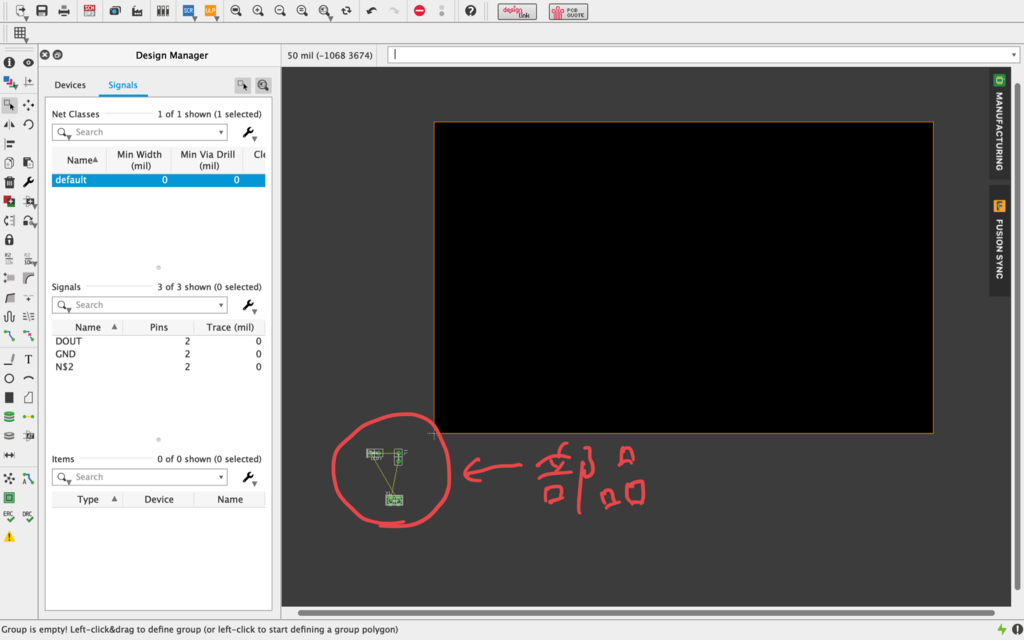Viewport: 1024px width, 640px height.
Task: Select the Dimension measurement tool
Action: click(x=9, y=455)
